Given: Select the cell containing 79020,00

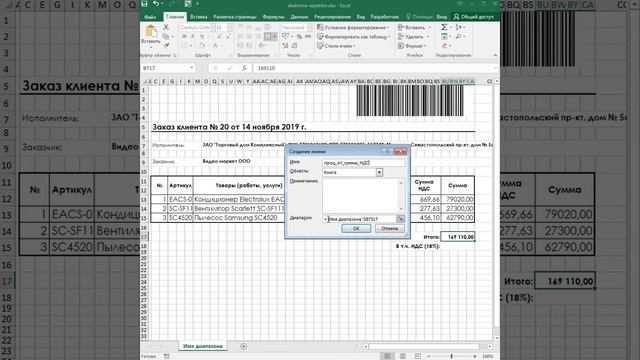Looking at the screenshot, I should pos(458,199).
